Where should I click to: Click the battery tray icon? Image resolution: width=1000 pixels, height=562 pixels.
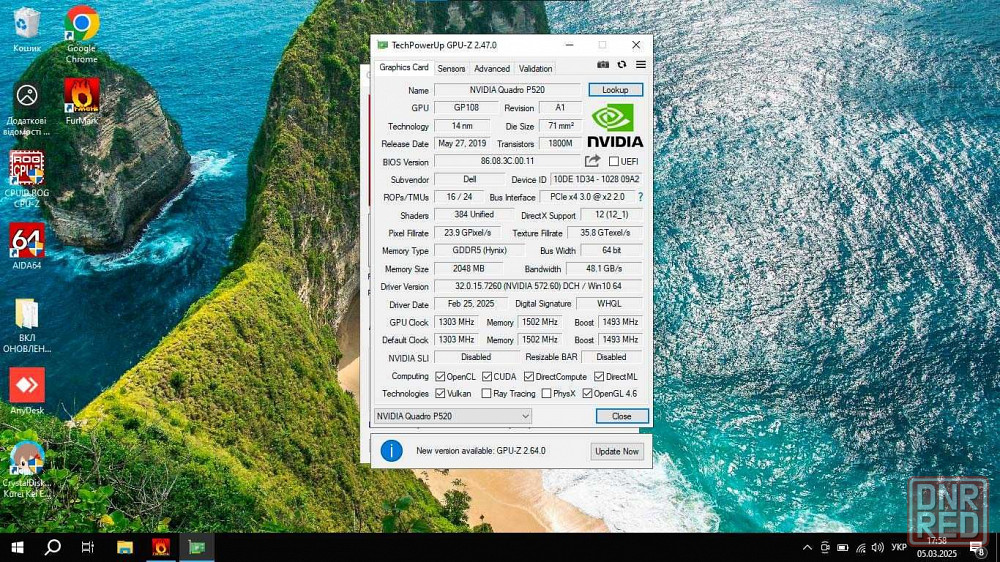[x=842, y=547]
